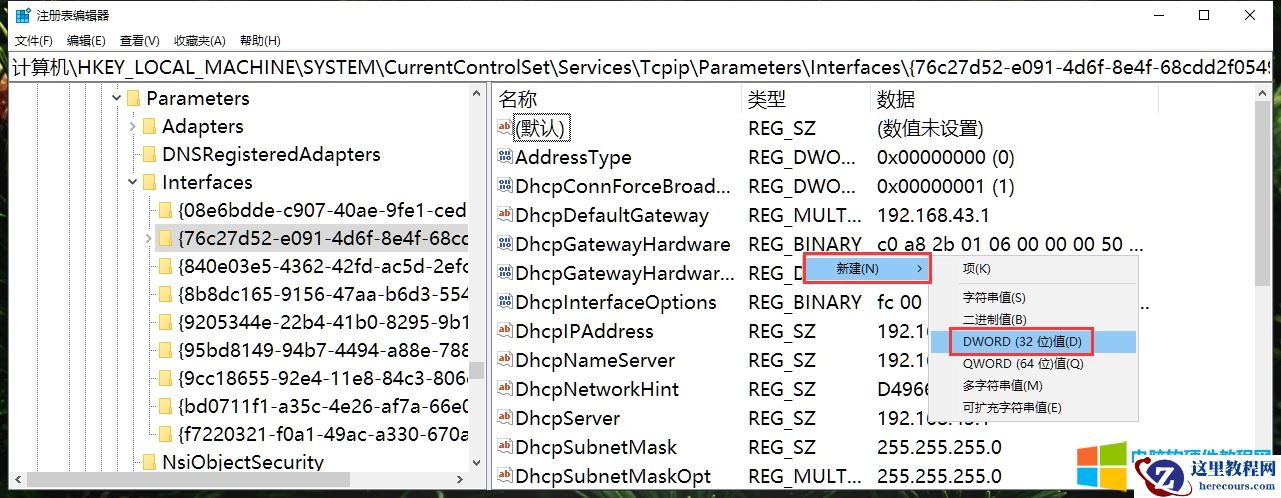Collapse the Parameters tree node
Viewport: 1281px width, 498px height.
pos(117,98)
